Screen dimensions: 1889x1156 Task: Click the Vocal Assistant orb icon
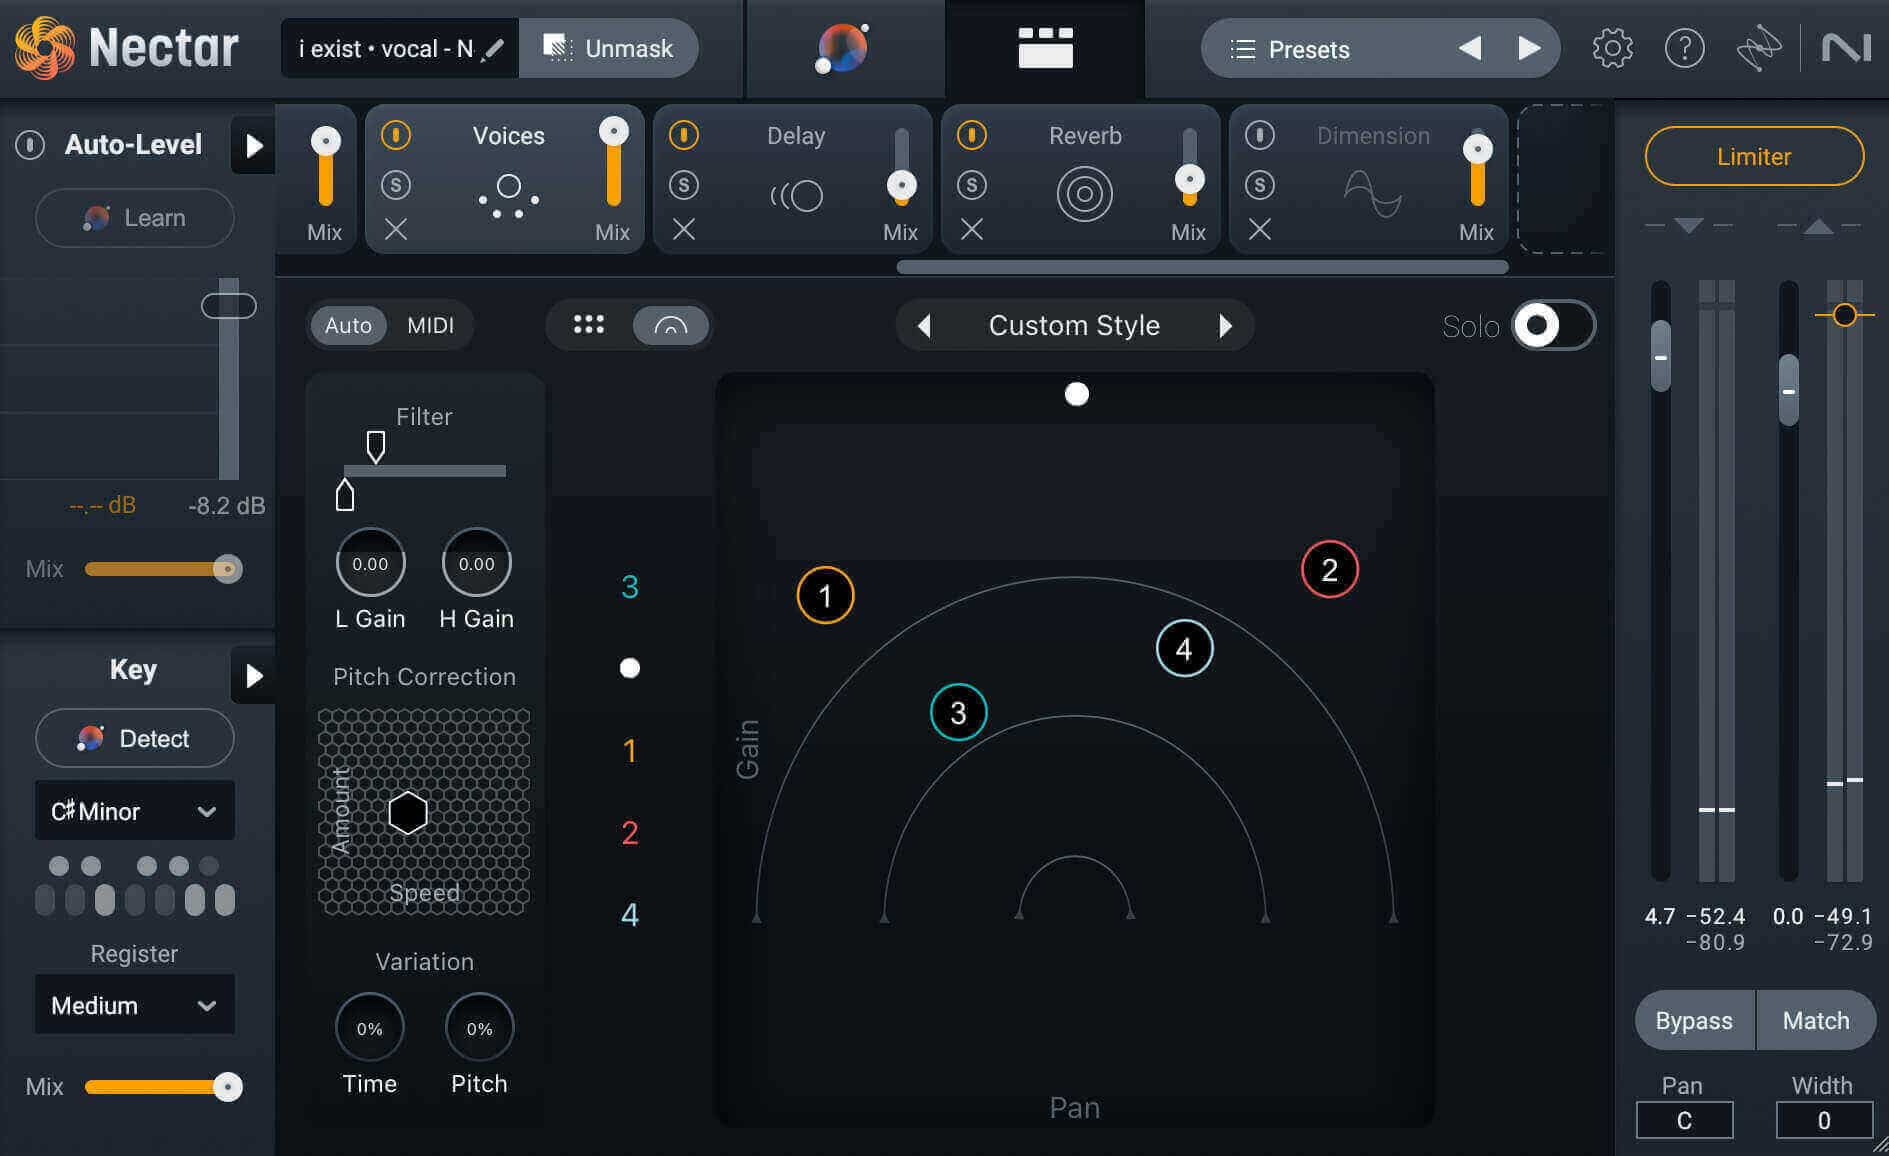click(x=843, y=48)
